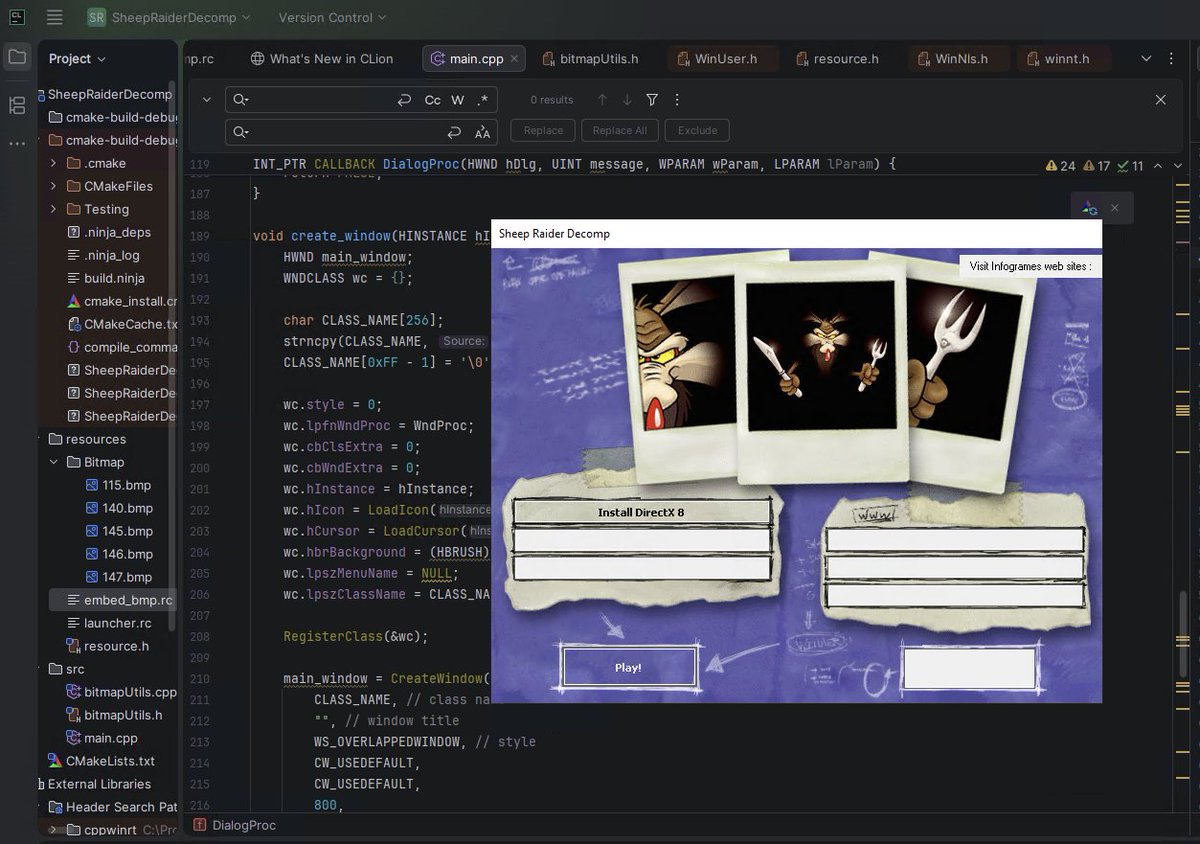The width and height of the screenshot is (1200, 844).
Task: Close the floating AI assistant popup
Action: coord(1114,208)
